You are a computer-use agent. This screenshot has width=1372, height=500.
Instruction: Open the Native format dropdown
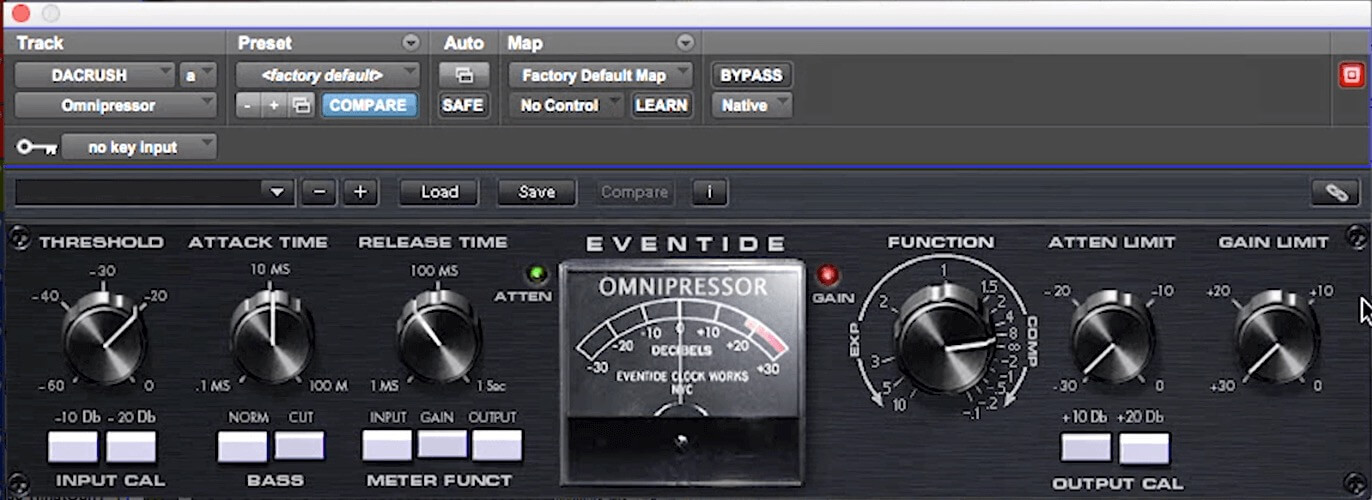[x=751, y=105]
